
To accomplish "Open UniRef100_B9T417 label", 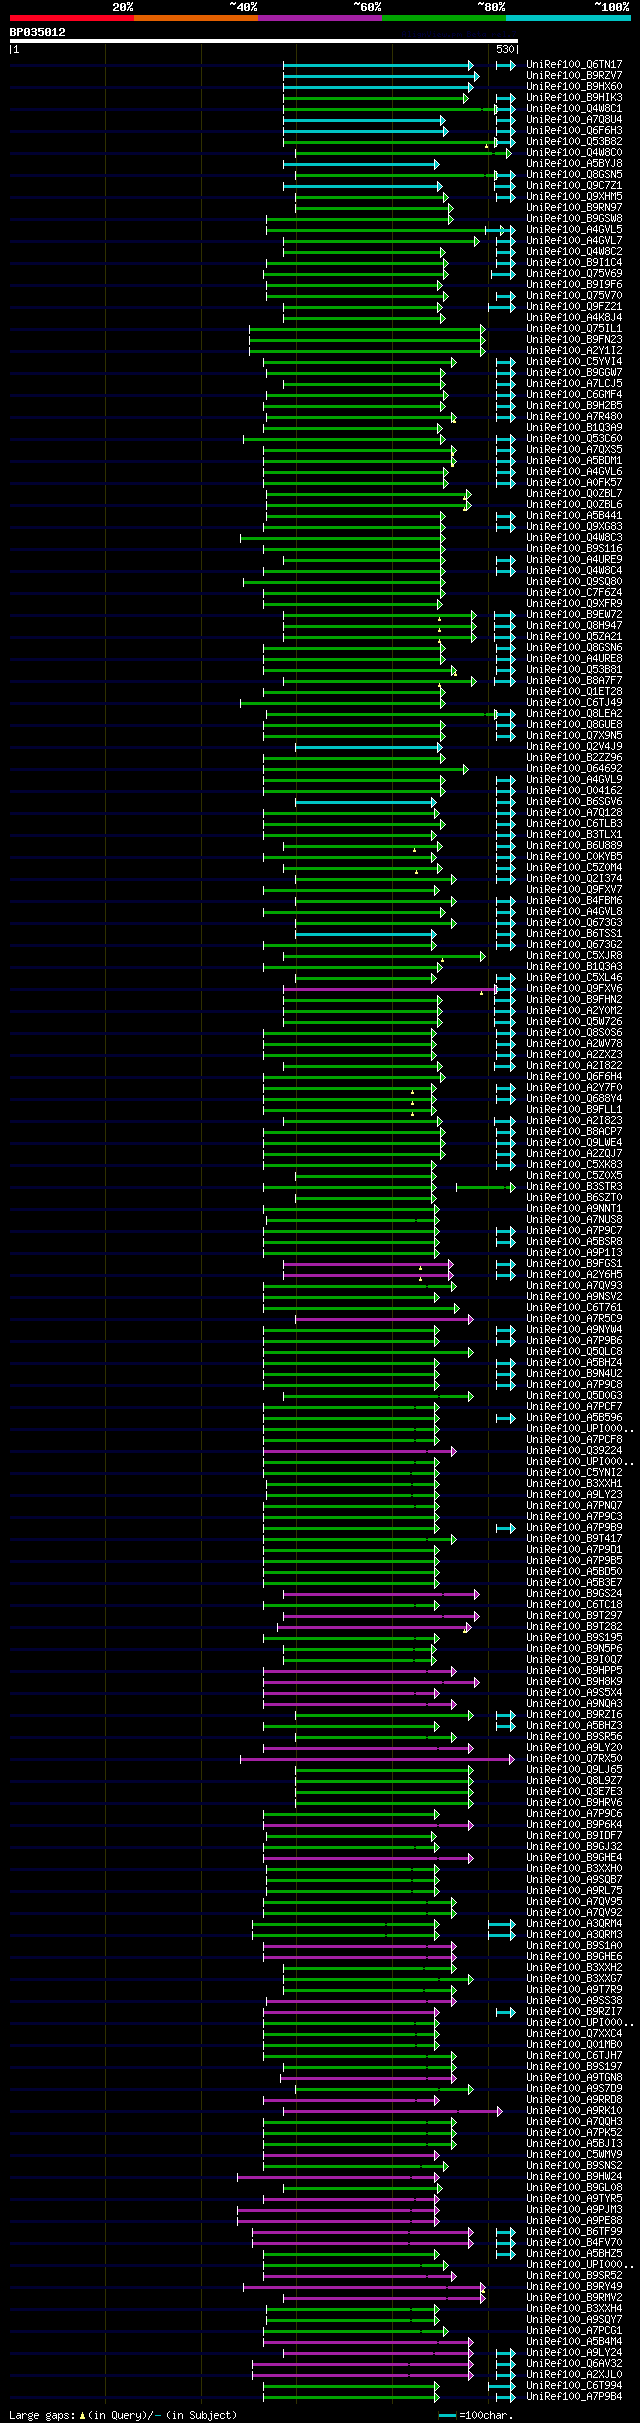I will (574, 1539).
